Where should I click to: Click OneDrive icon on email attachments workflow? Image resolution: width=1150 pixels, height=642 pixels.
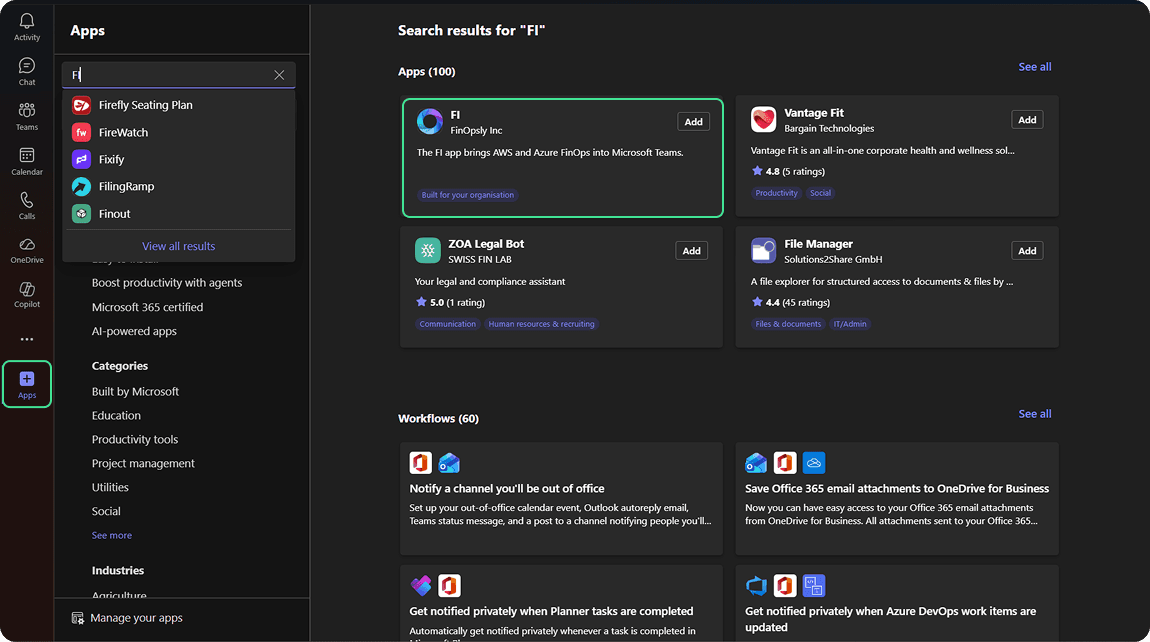[814, 463]
